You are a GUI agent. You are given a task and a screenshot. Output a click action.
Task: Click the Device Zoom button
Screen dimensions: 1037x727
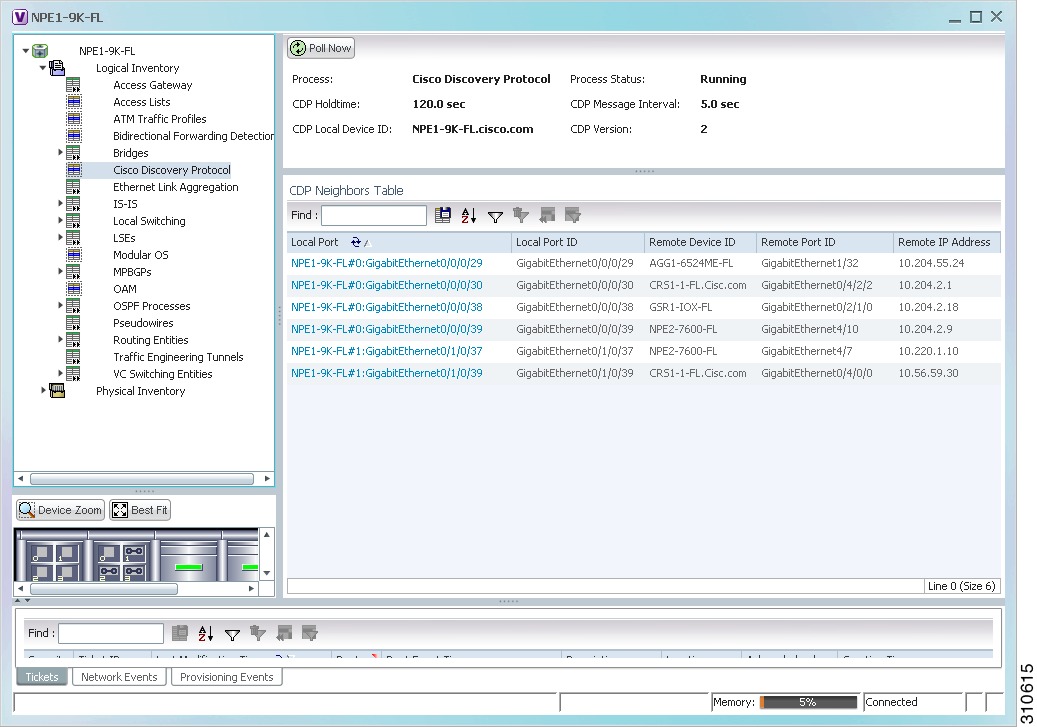[x=60, y=510]
